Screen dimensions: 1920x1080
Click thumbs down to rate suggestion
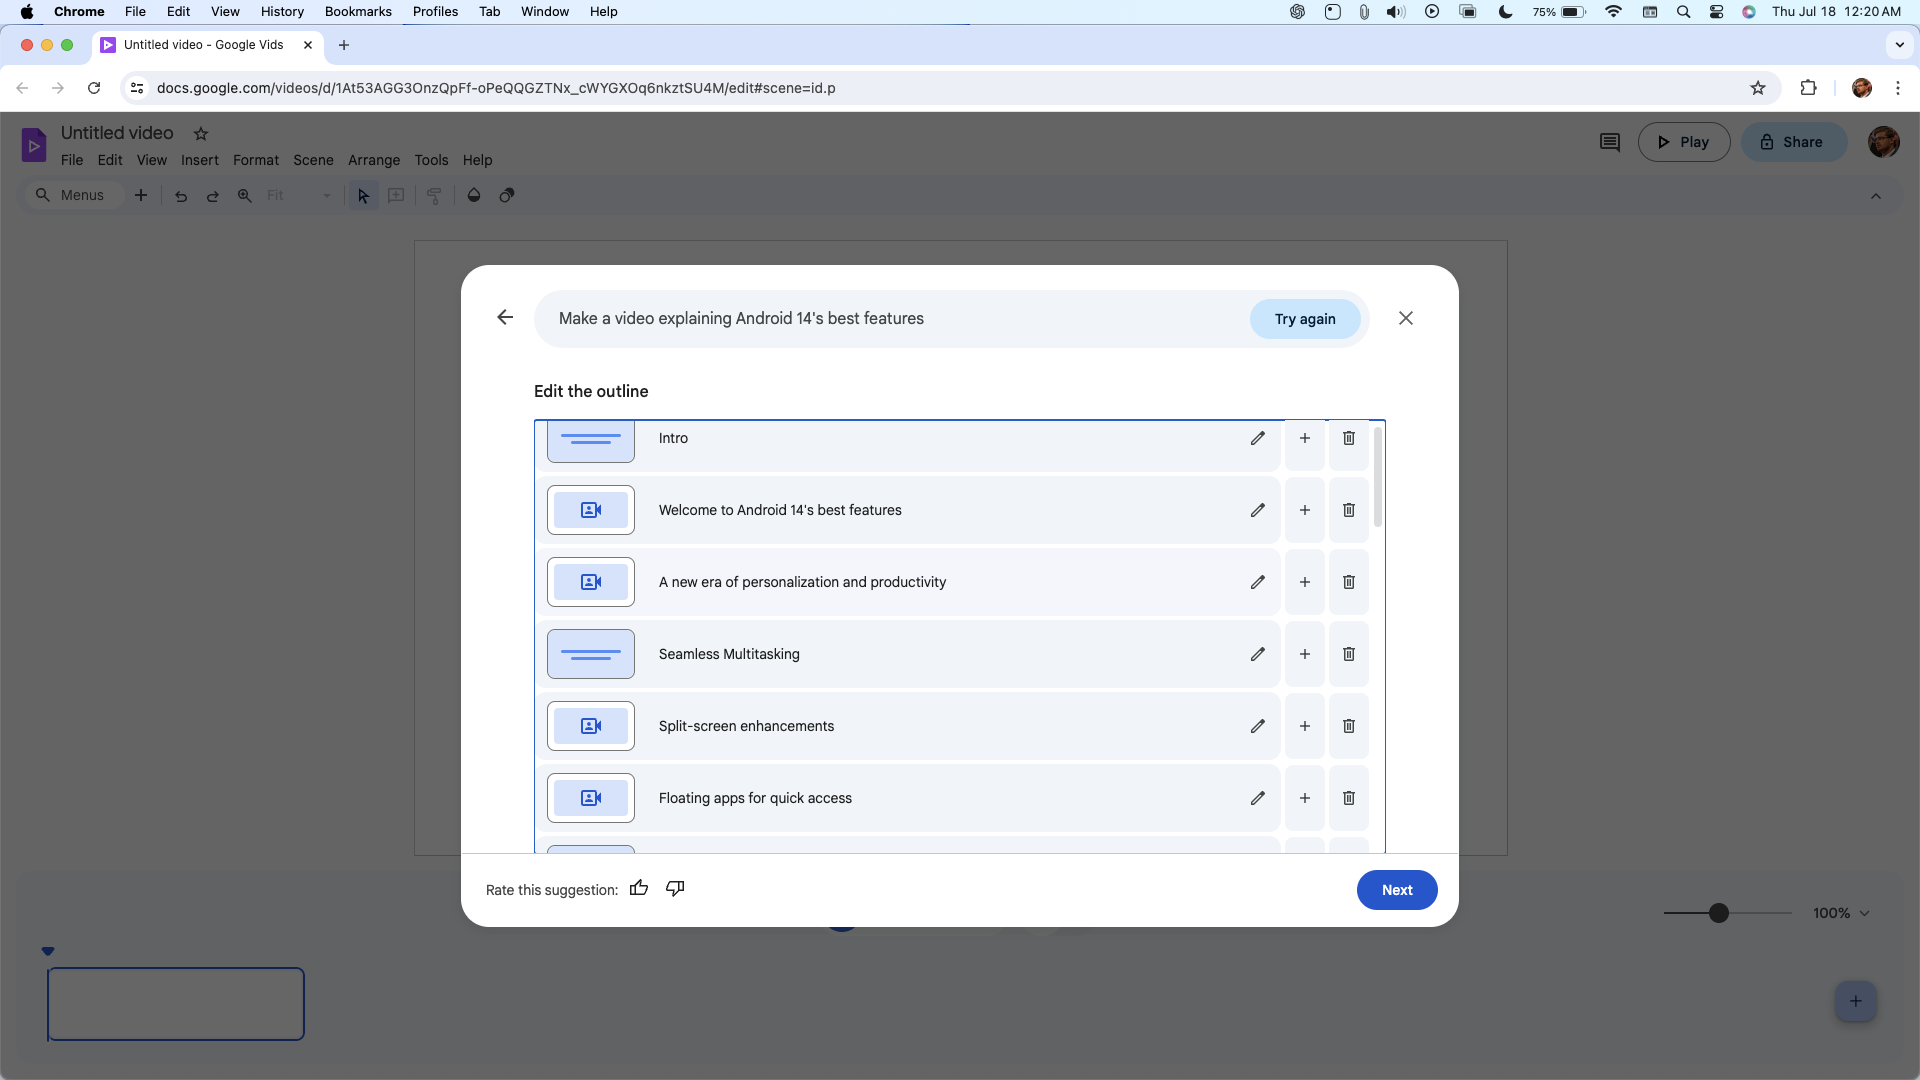(675, 889)
